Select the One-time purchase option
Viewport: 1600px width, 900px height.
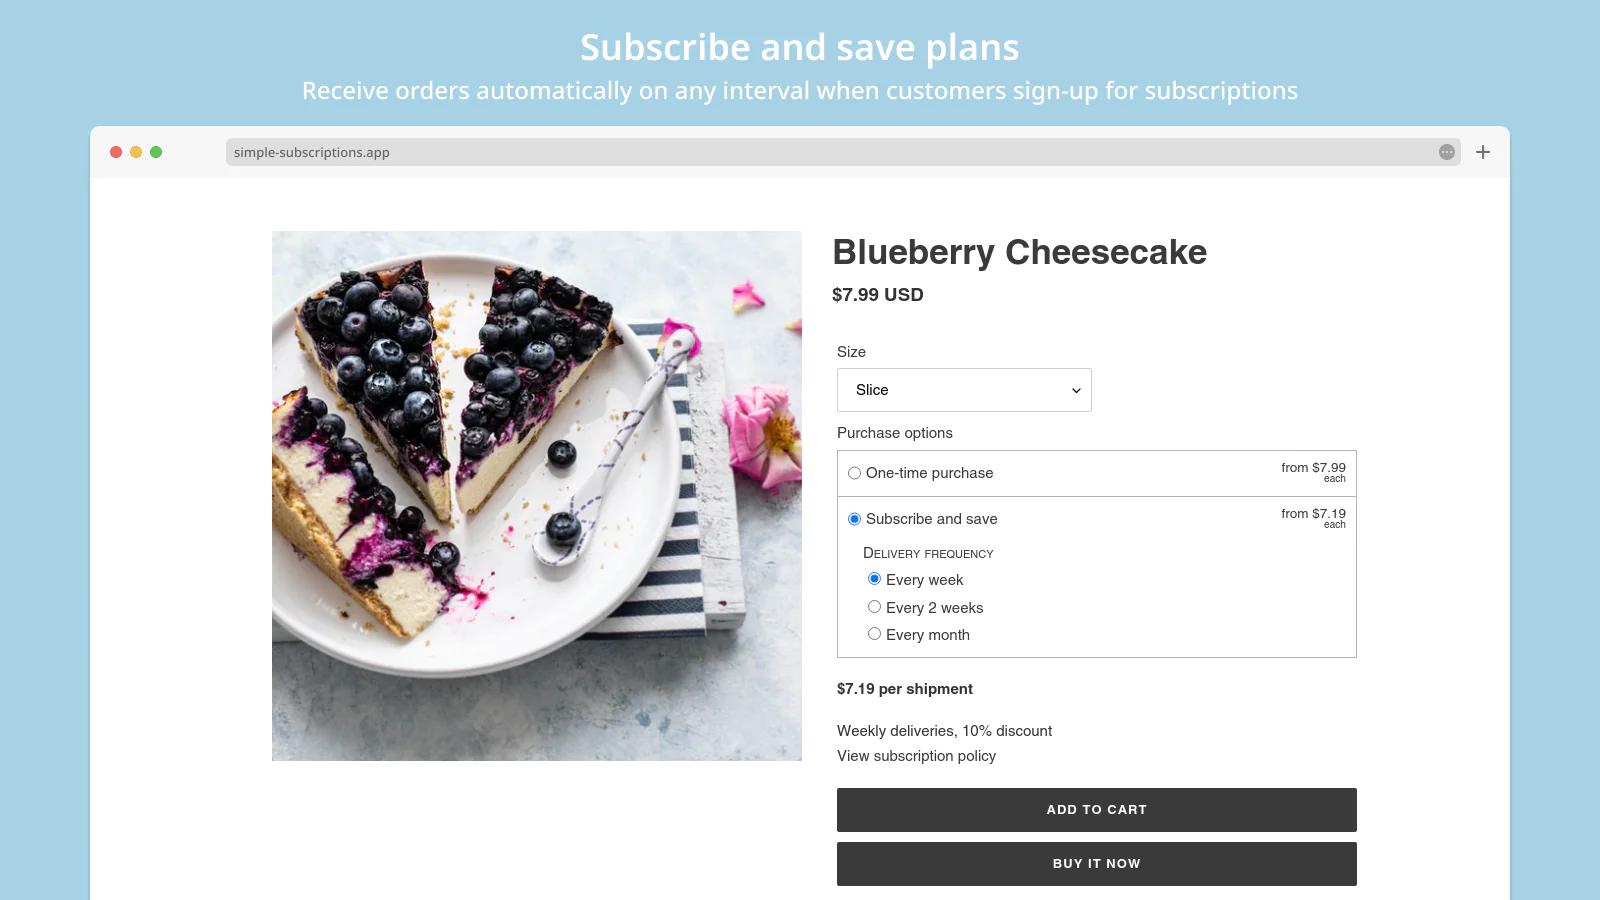[x=855, y=473]
